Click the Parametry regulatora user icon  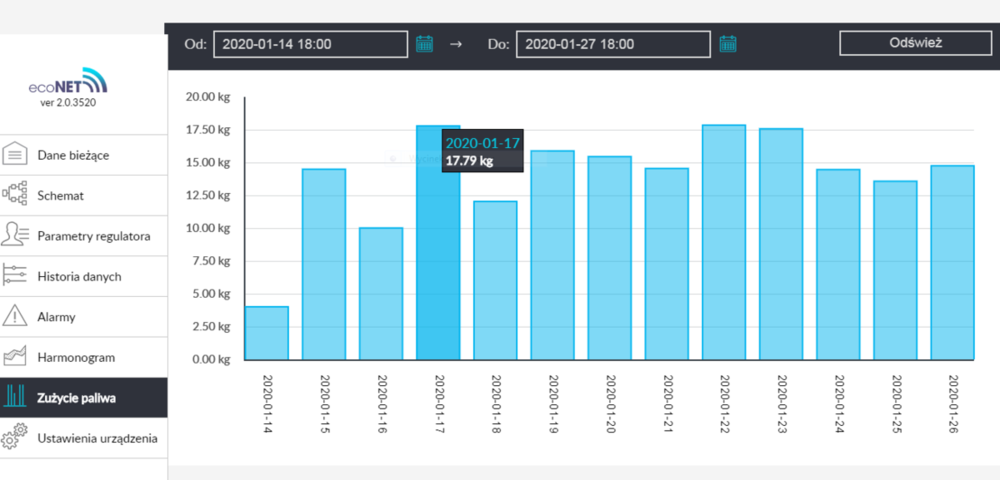(x=15, y=236)
